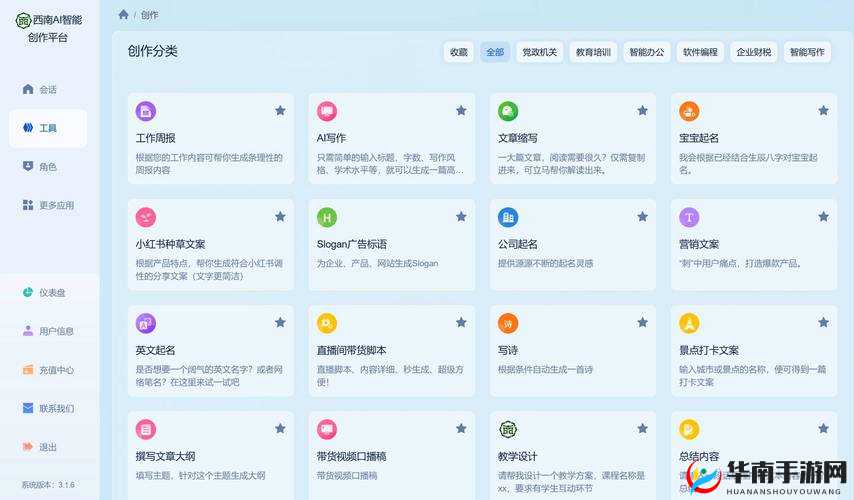Click 创作 in the breadcrumb
Image resolution: width=854 pixels, height=500 pixels.
point(149,15)
